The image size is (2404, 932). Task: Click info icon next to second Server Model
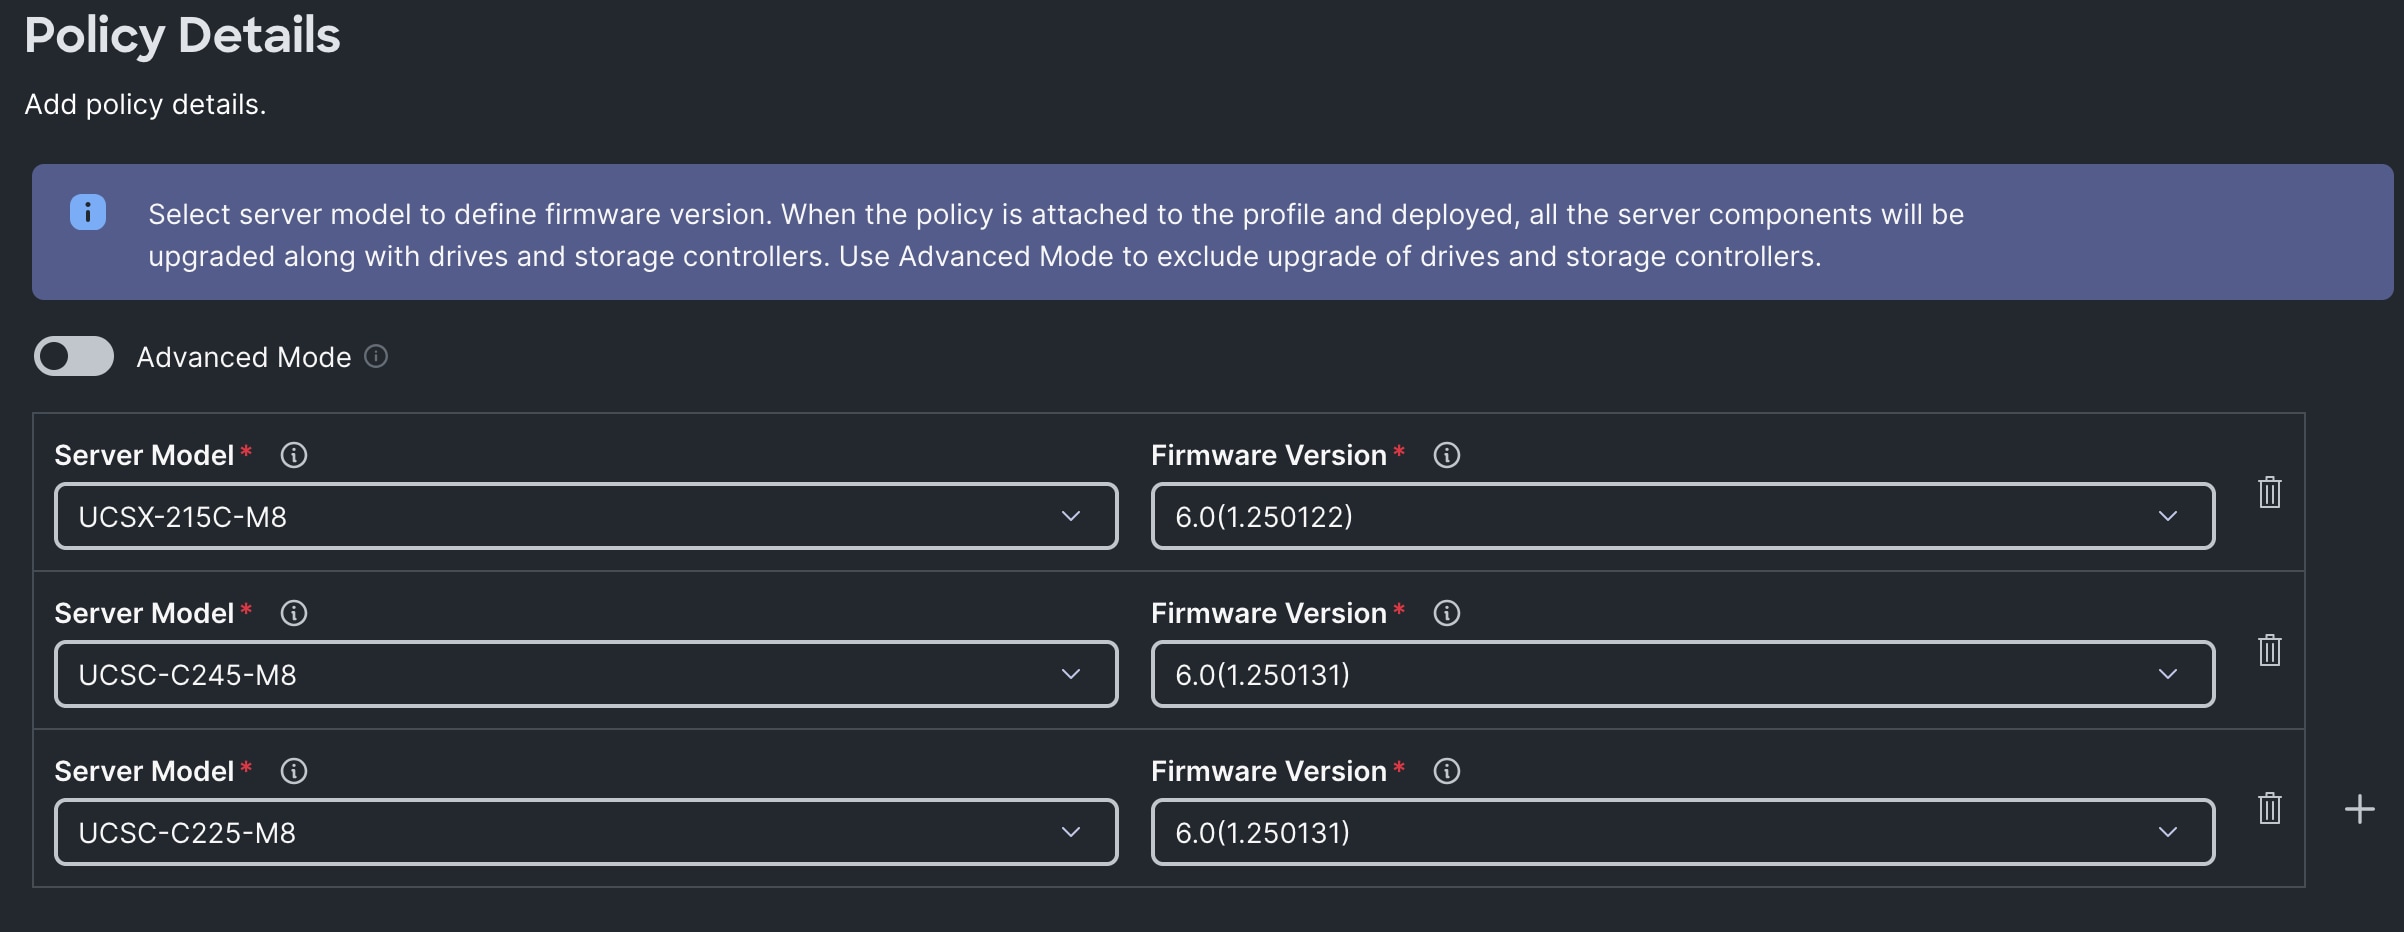point(293,613)
